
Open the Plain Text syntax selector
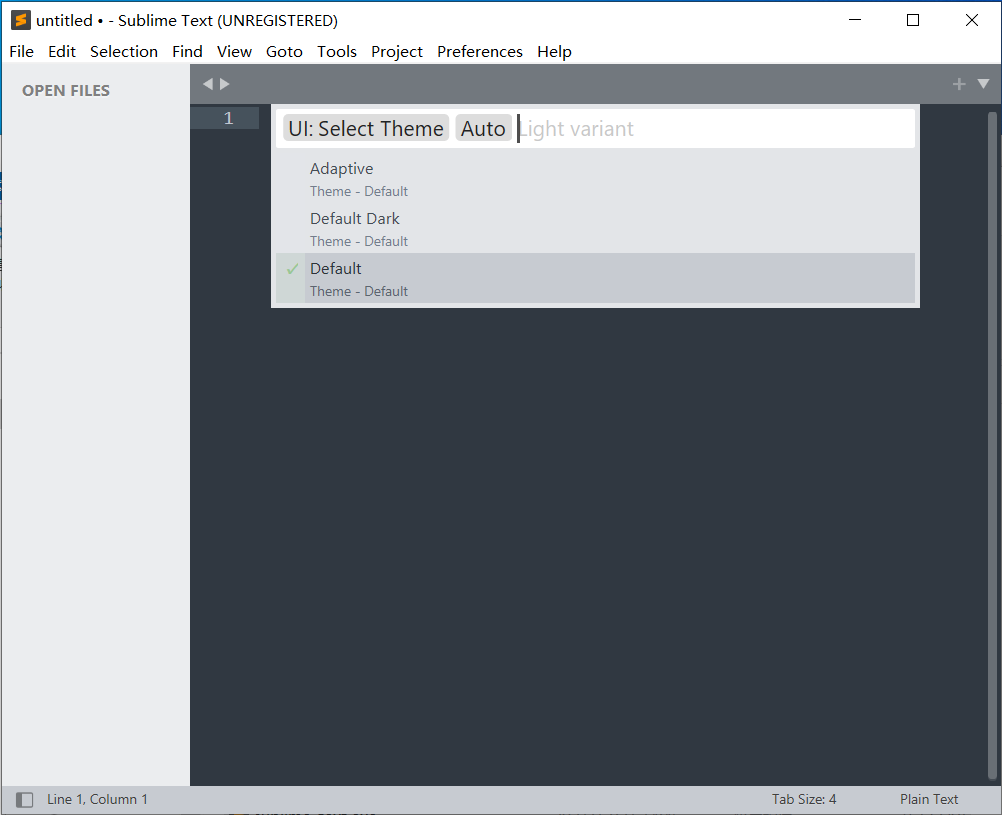tap(929, 799)
